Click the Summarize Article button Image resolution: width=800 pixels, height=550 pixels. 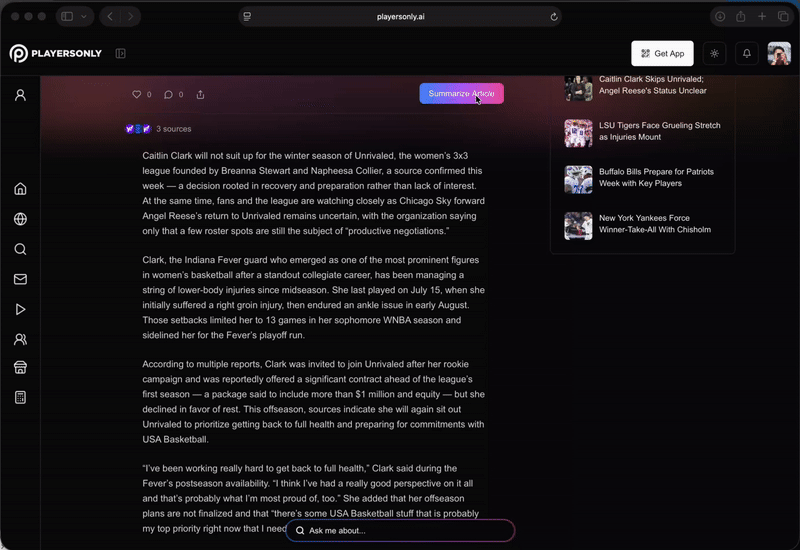(461, 94)
